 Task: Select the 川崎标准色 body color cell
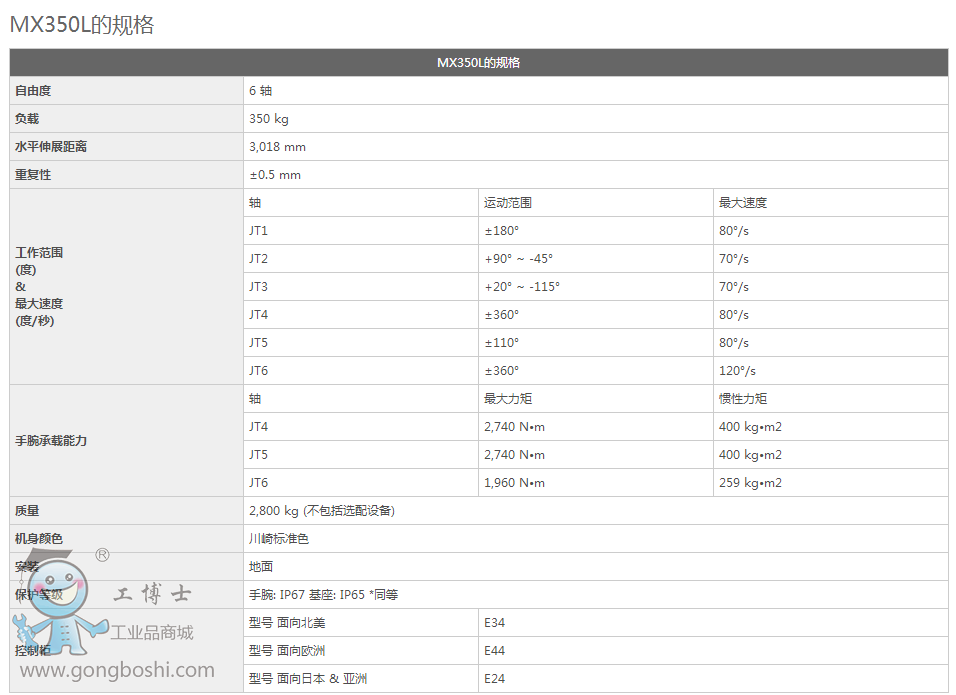click(x=278, y=539)
